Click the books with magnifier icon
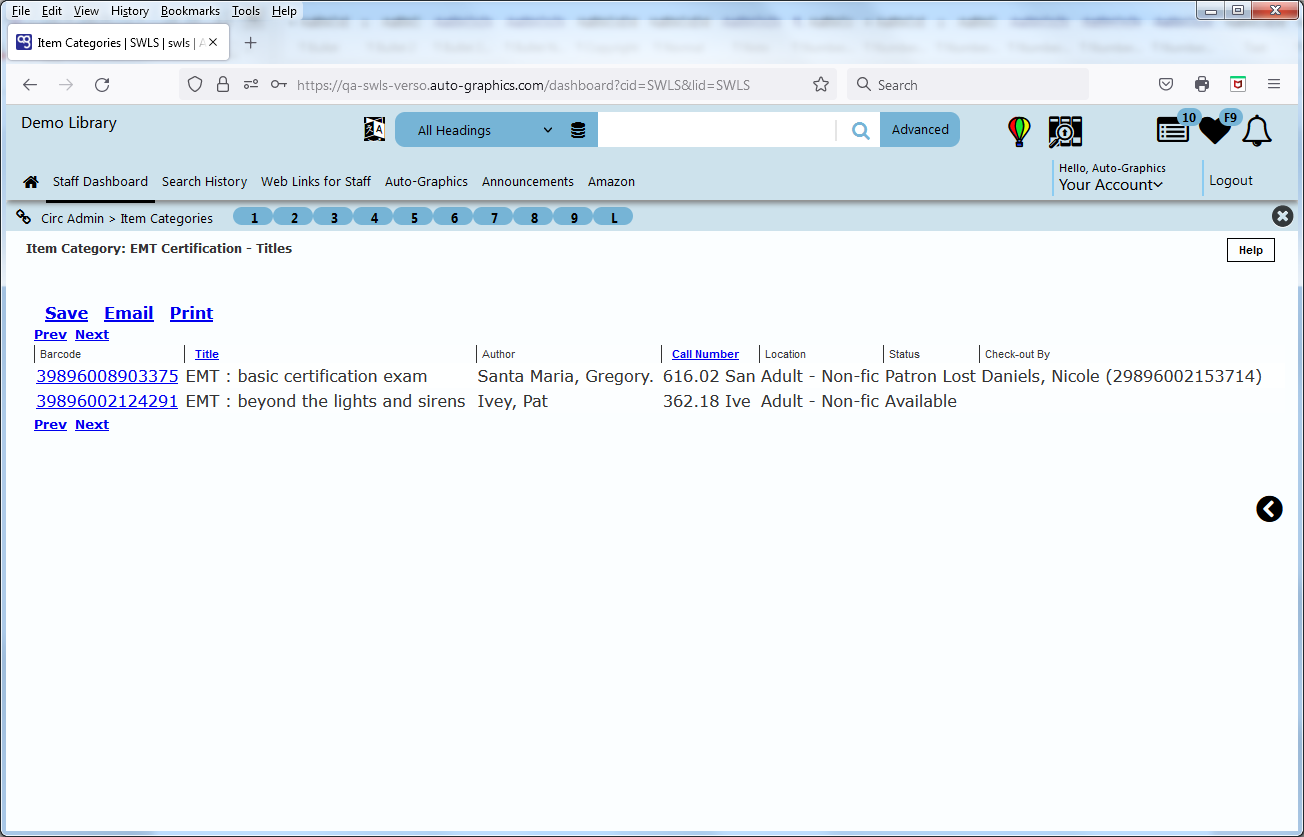 pyautogui.click(x=1065, y=131)
